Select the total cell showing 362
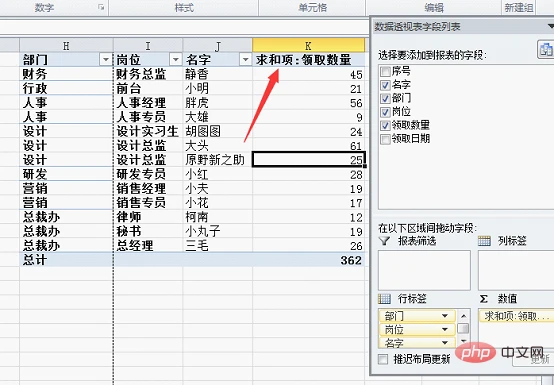This screenshot has height=385, width=554. click(x=308, y=260)
